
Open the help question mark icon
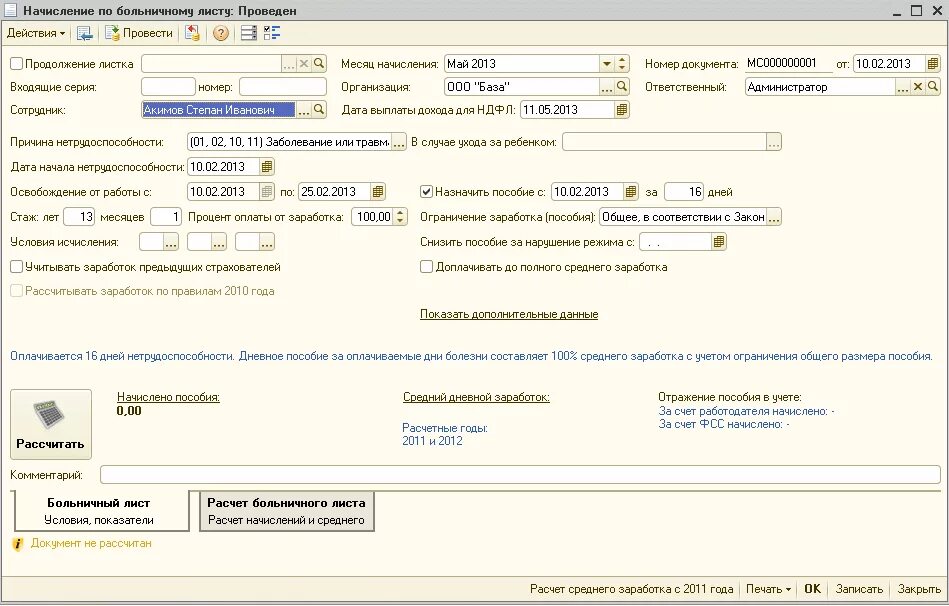click(x=221, y=32)
